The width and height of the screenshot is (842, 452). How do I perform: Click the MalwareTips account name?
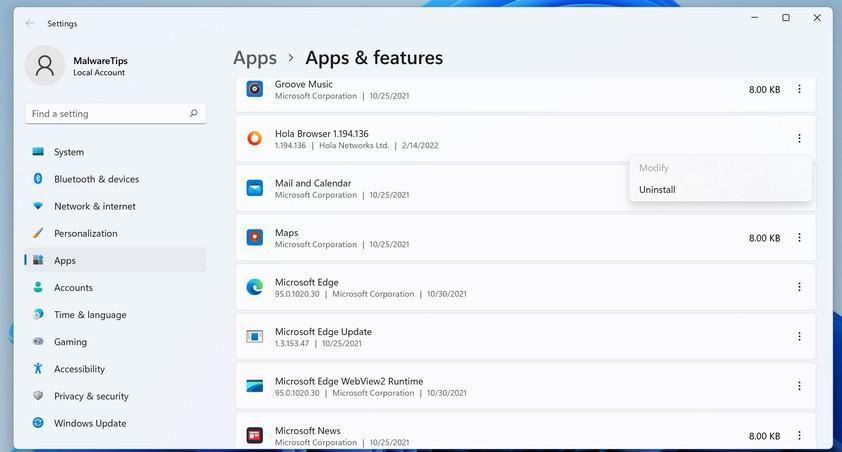click(x=100, y=61)
